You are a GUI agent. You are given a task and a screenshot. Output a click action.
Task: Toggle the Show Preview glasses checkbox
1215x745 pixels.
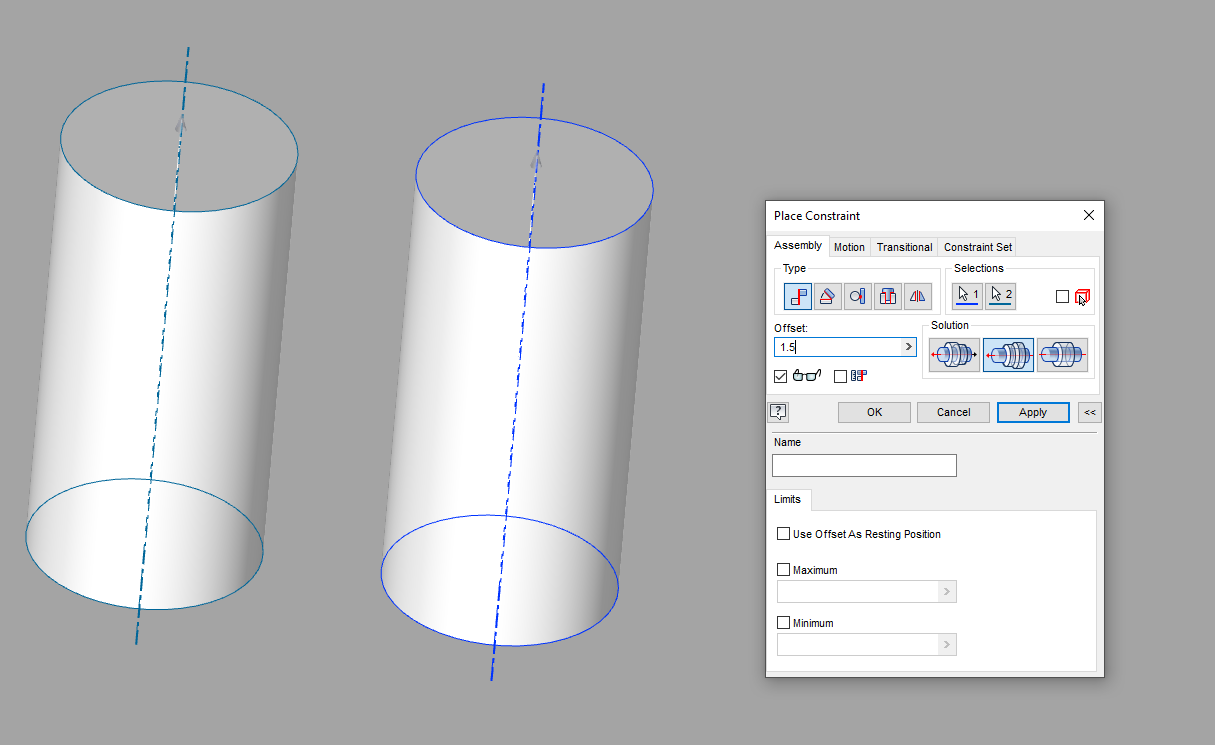coord(781,376)
